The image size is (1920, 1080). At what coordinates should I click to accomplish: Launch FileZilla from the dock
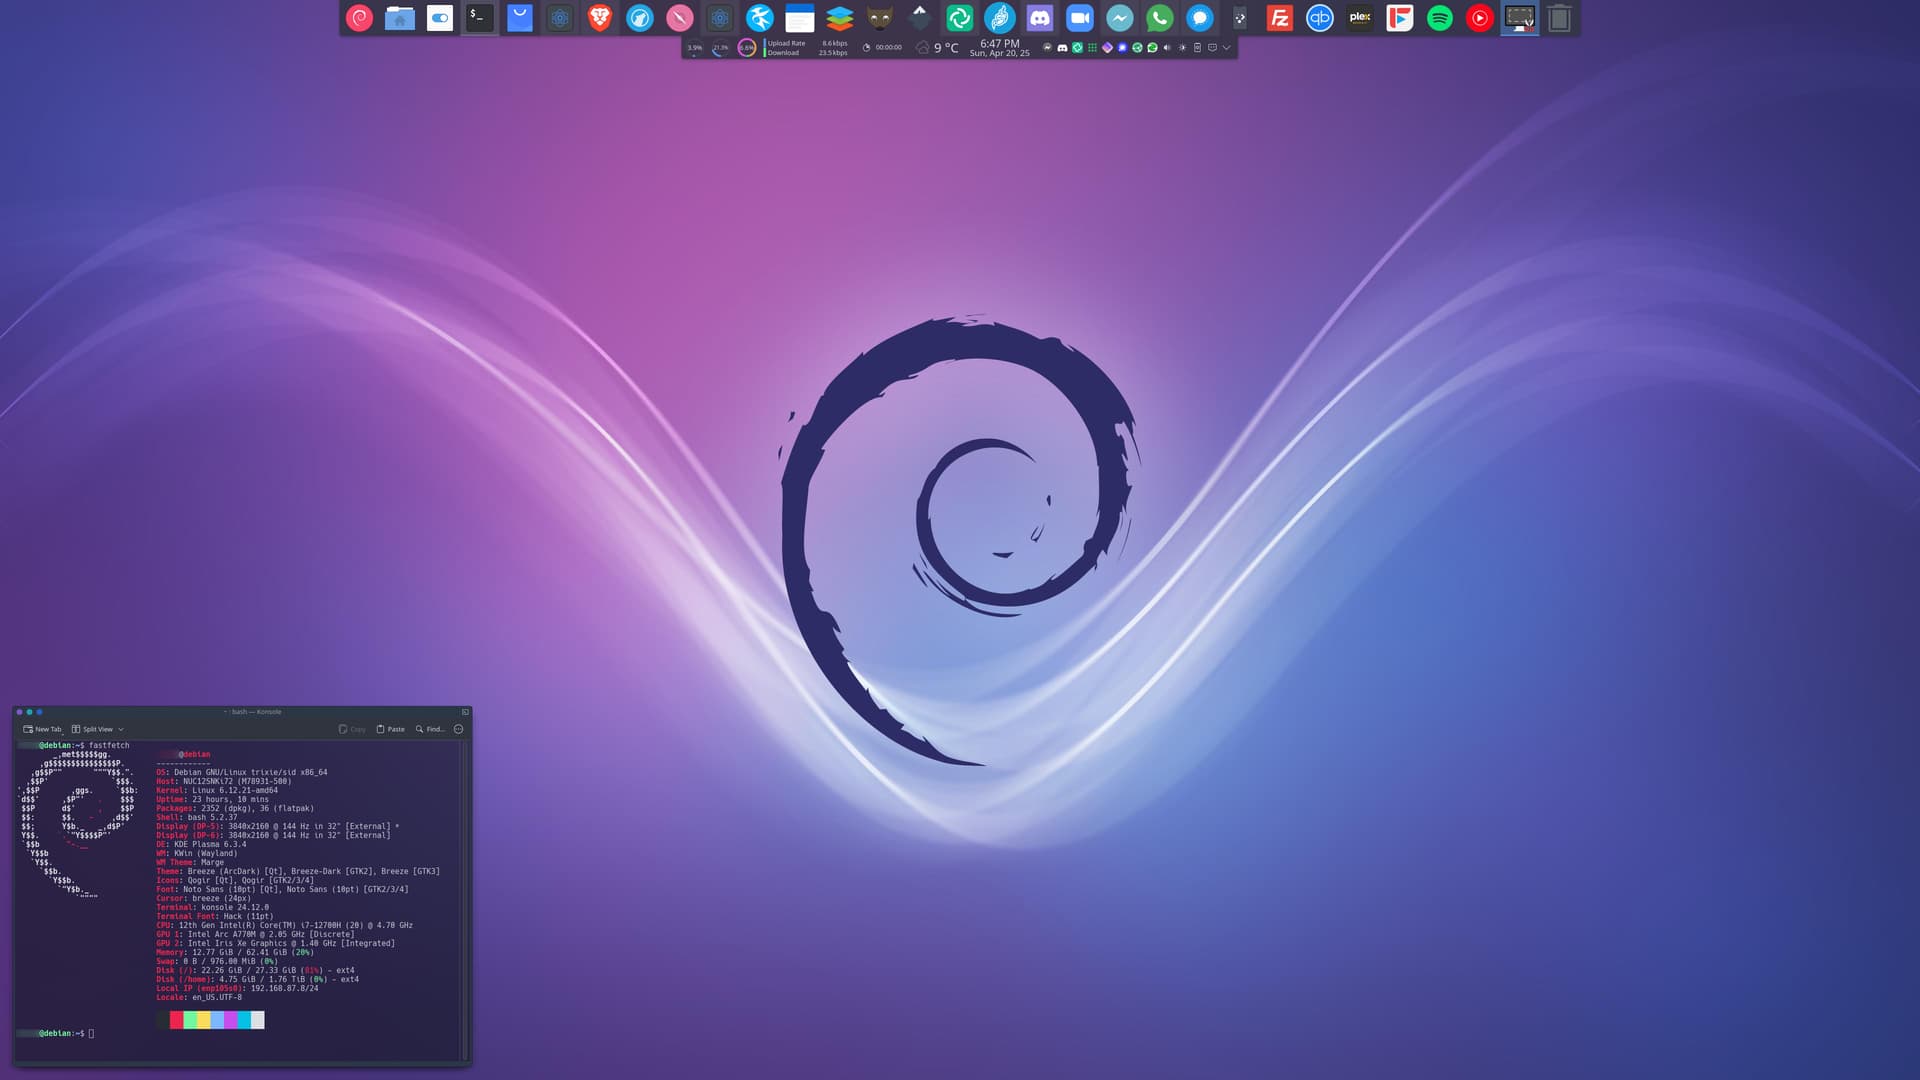pyautogui.click(x=1280, y=18)
